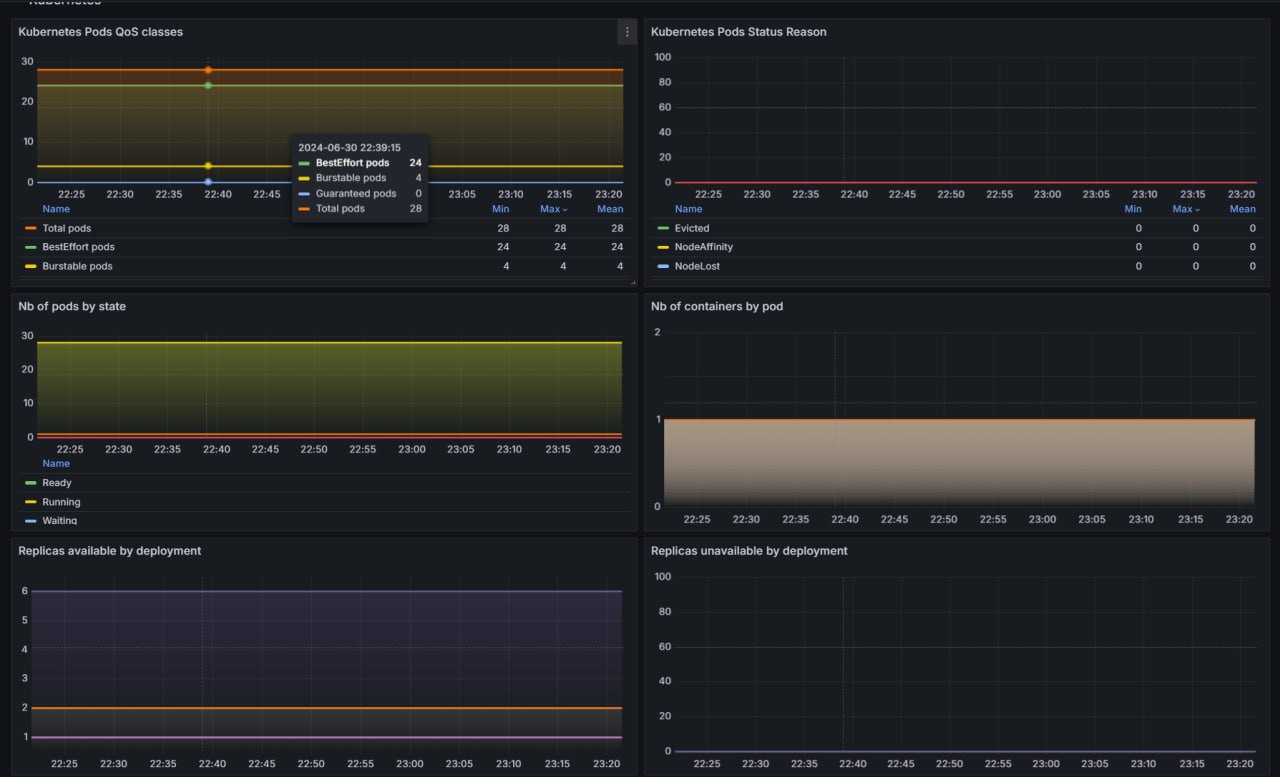Toggle the NodeAffinity series label
1280x777 pixels.
(x=704, y=247)
